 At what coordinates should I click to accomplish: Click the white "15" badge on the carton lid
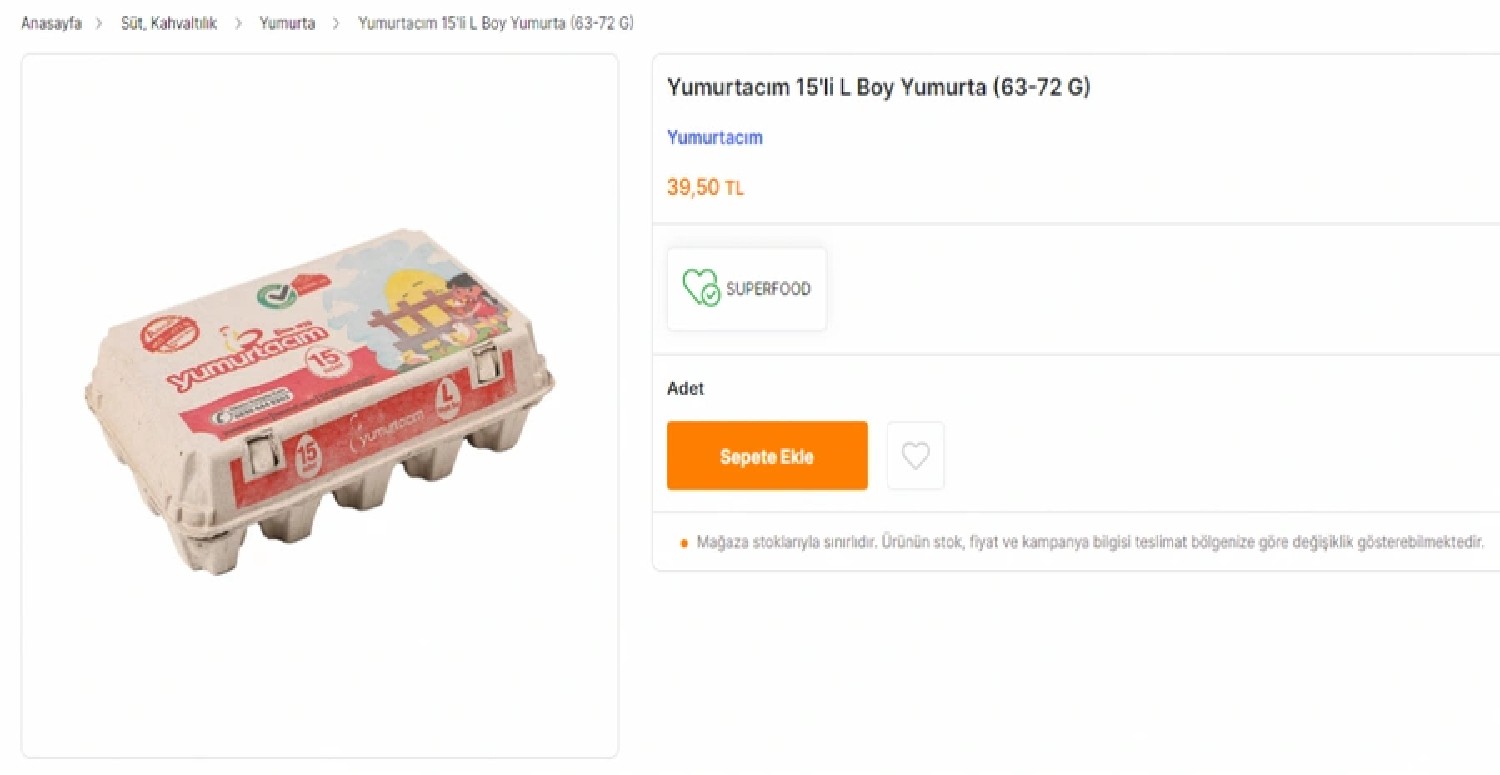pos(328,363)
